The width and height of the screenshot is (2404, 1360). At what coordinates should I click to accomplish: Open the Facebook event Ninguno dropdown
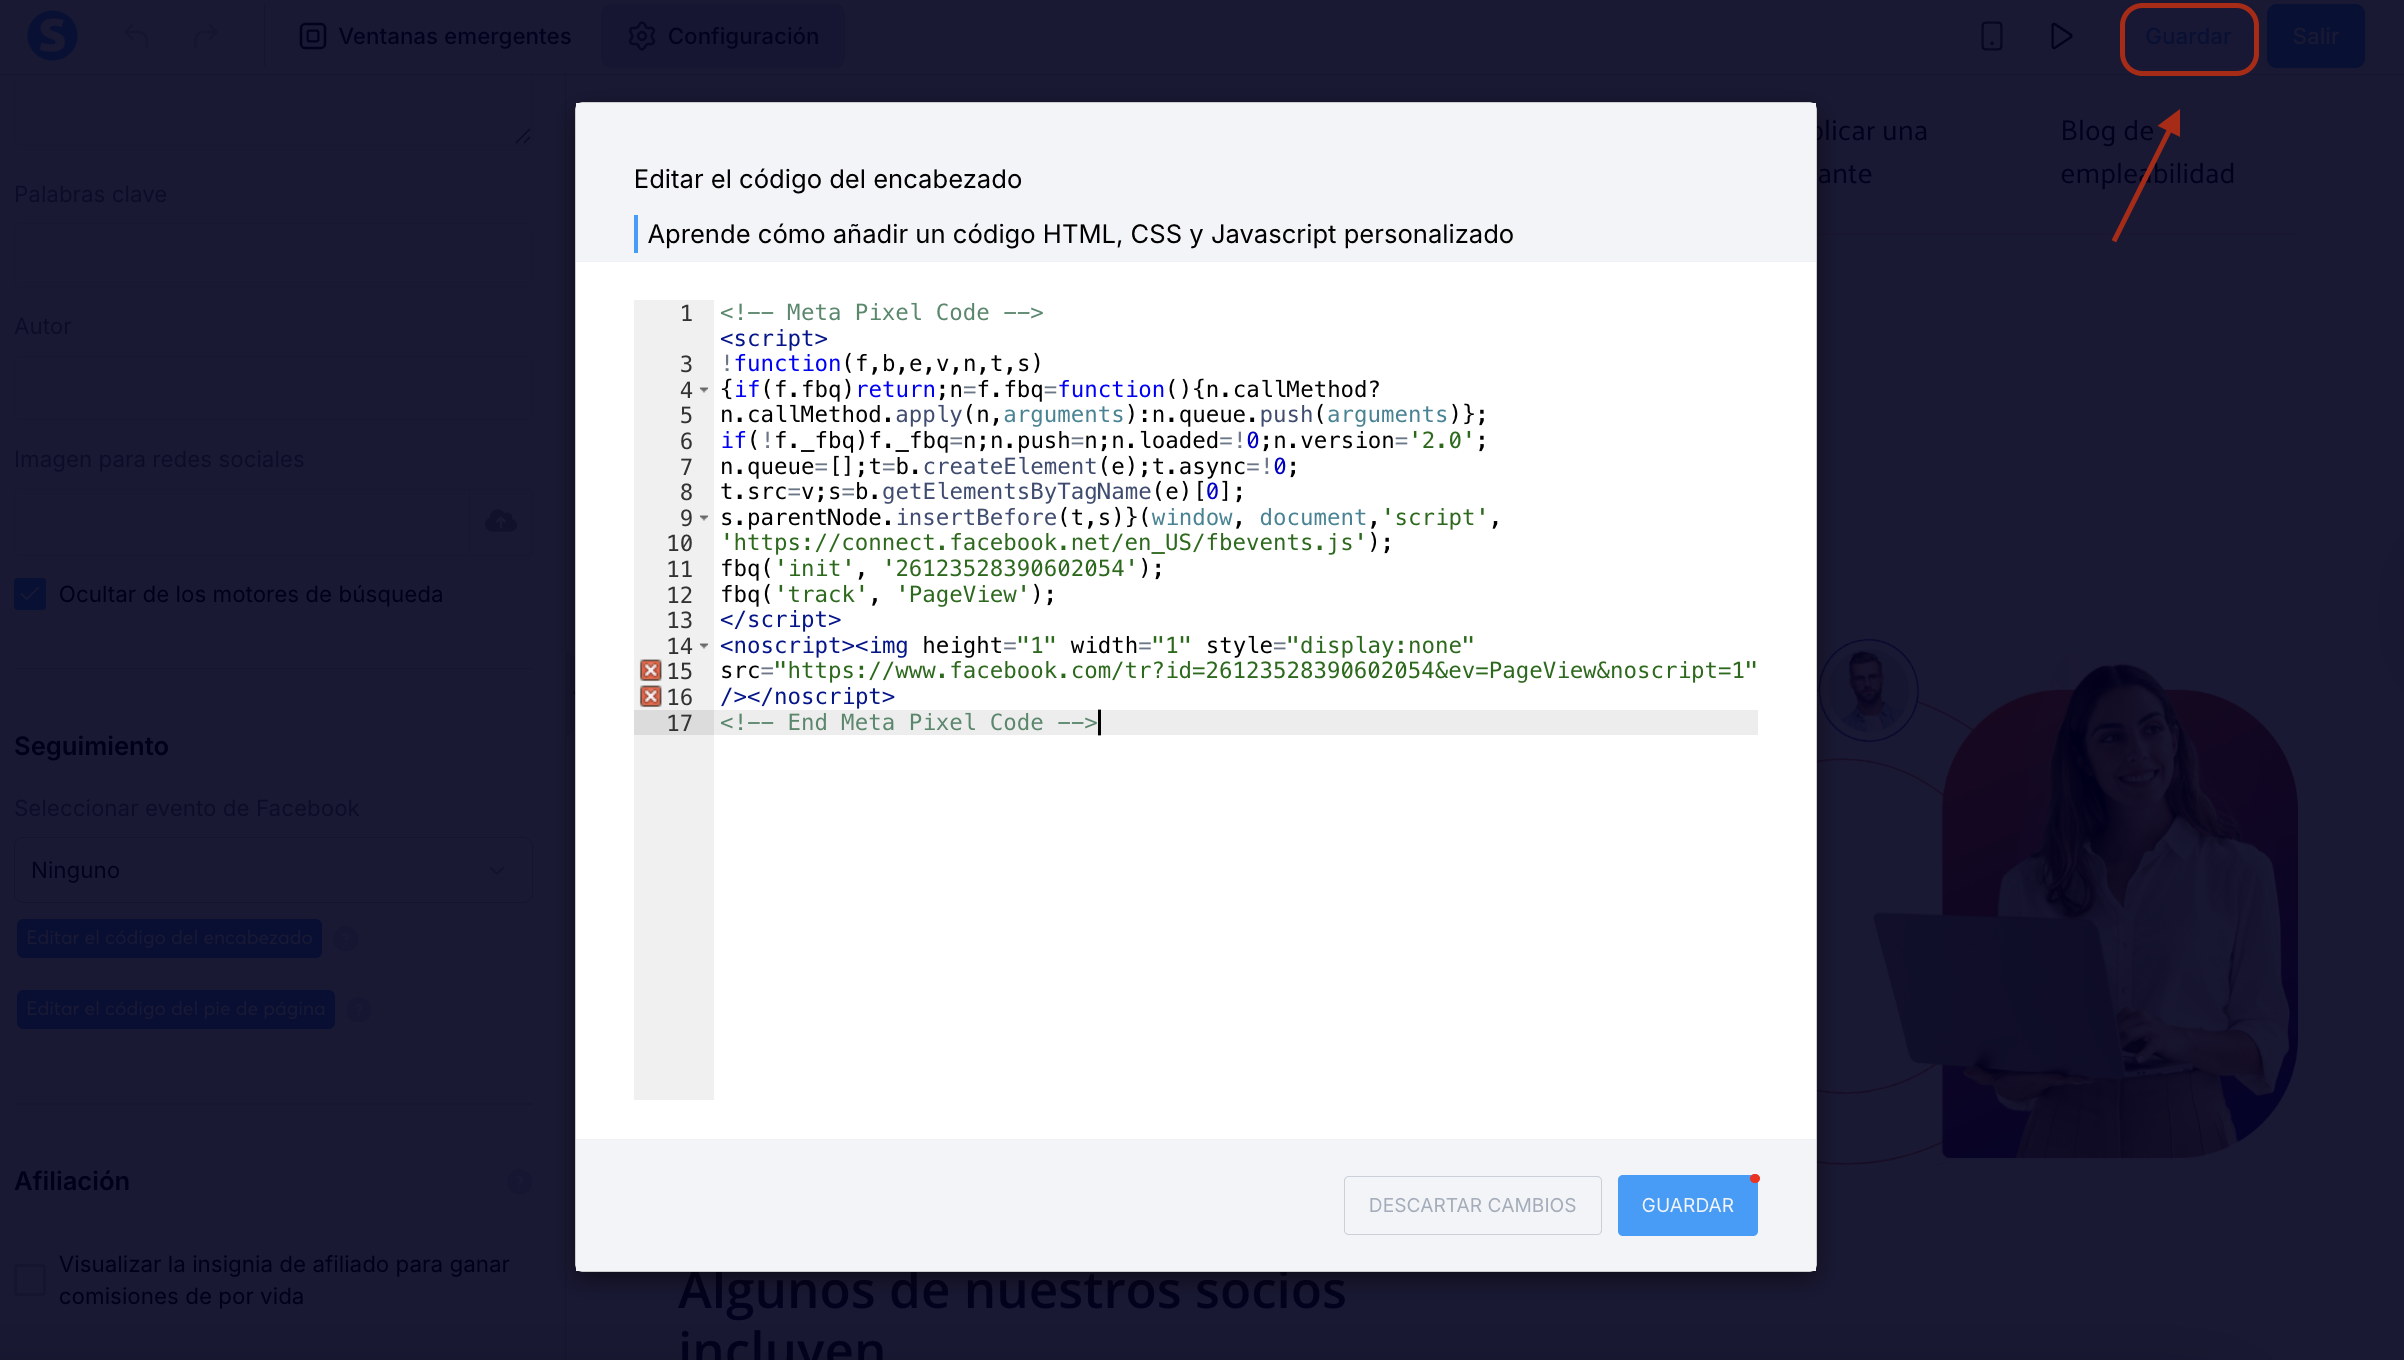(272, 870)
